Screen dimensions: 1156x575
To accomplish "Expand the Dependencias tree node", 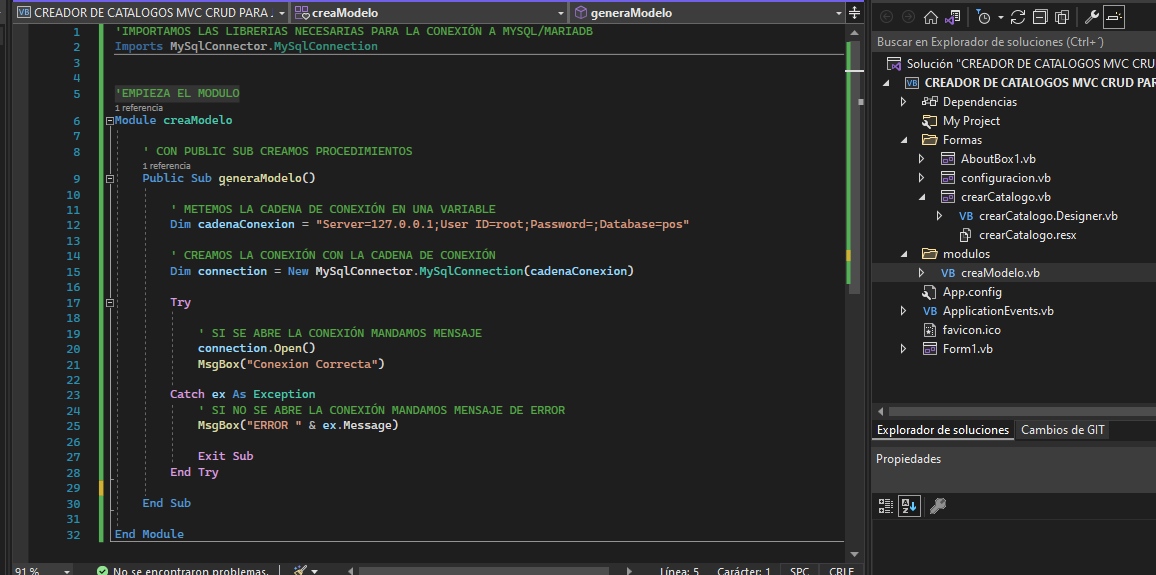I will 904,102.
